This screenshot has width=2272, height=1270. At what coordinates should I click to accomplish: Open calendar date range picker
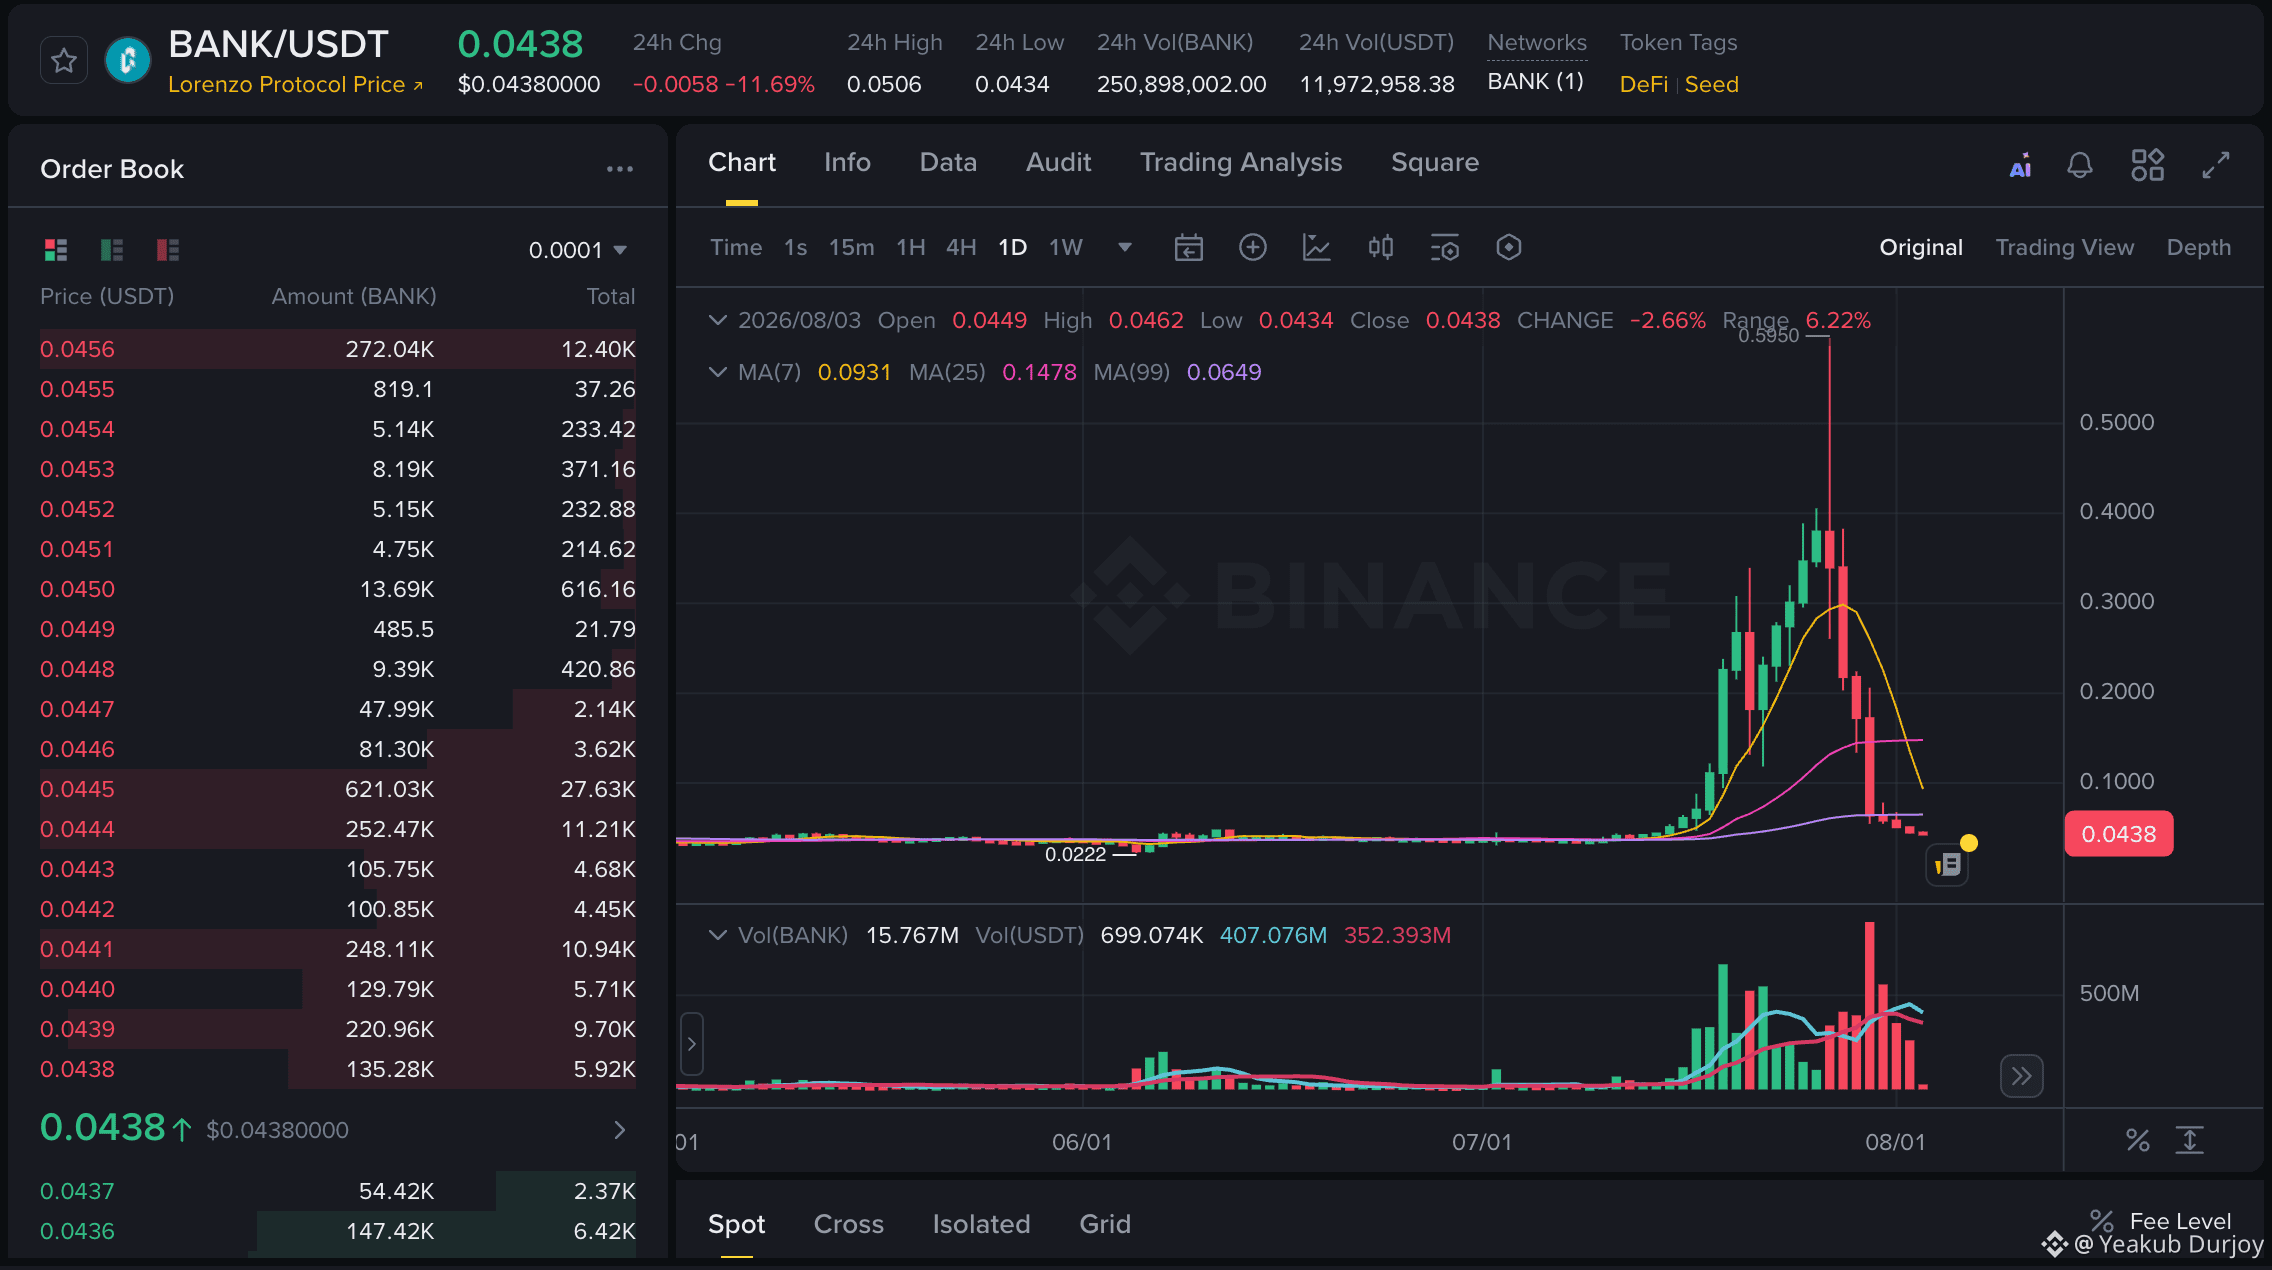tap(1189, 247)
